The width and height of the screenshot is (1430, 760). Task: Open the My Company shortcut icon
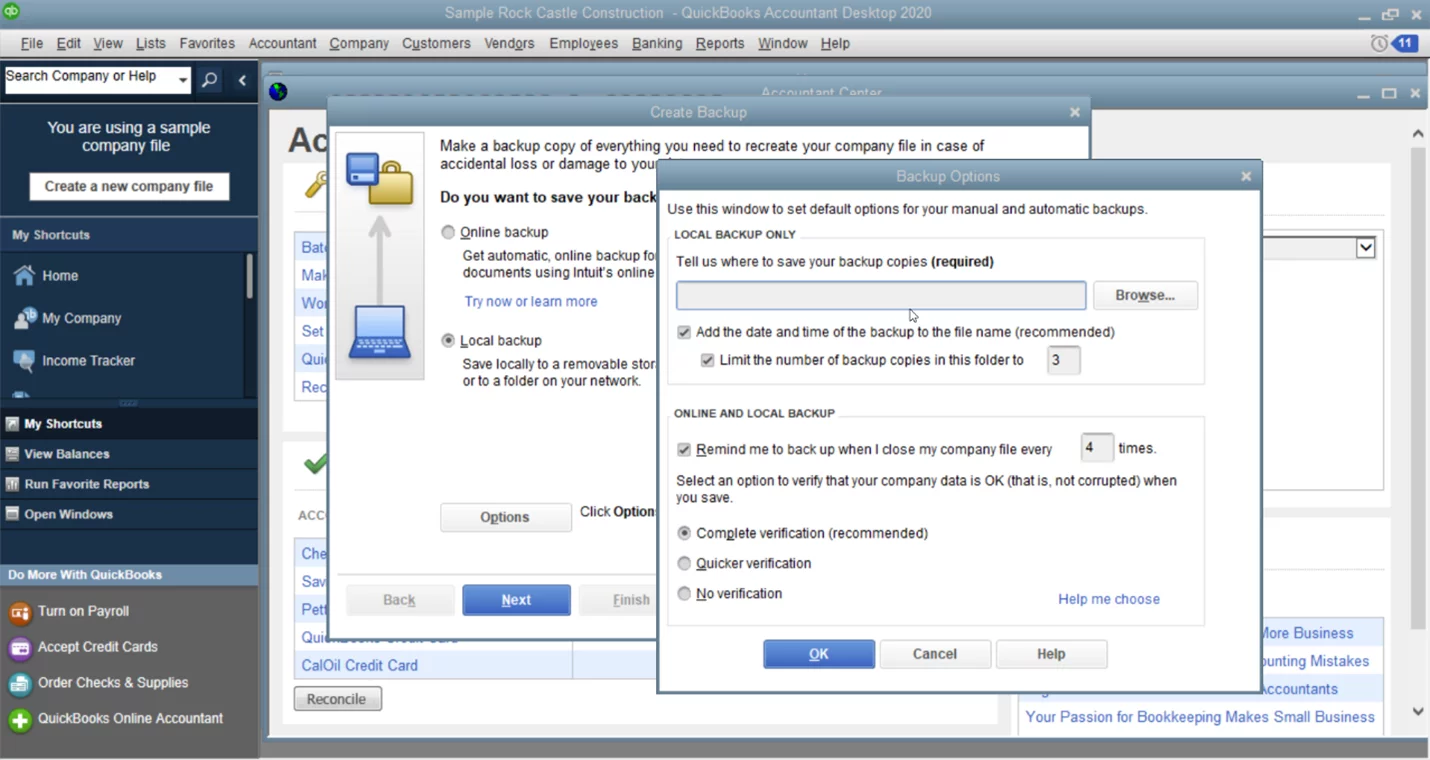[24, 318]
